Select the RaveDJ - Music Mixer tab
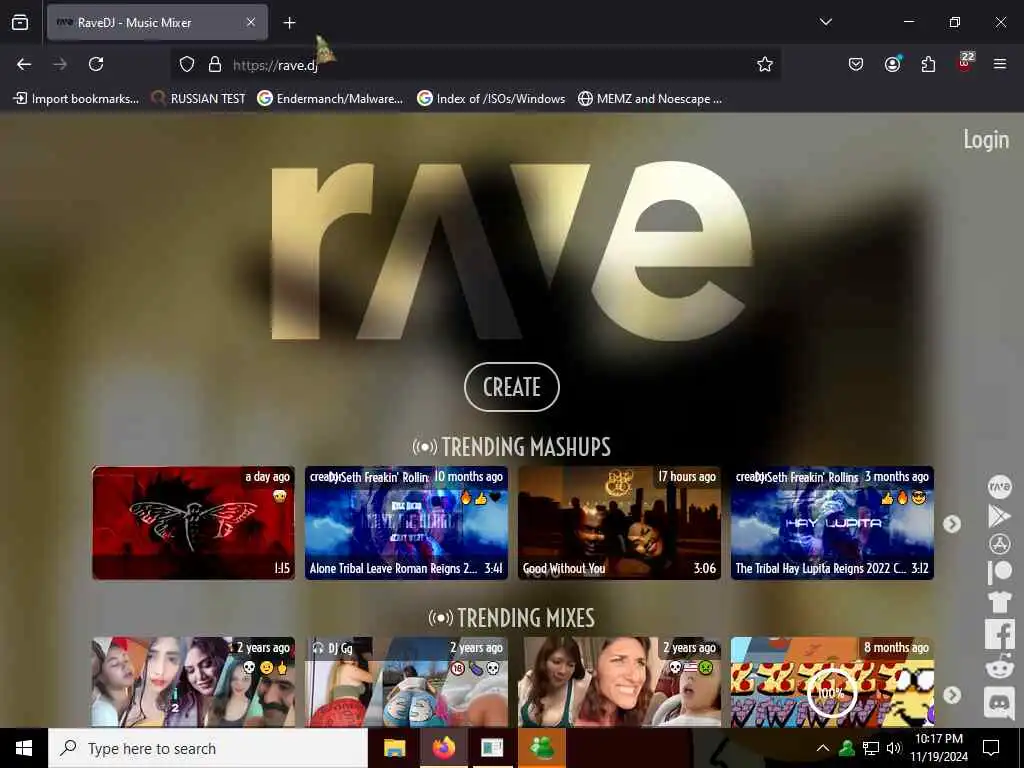 (x=157, y=22)
